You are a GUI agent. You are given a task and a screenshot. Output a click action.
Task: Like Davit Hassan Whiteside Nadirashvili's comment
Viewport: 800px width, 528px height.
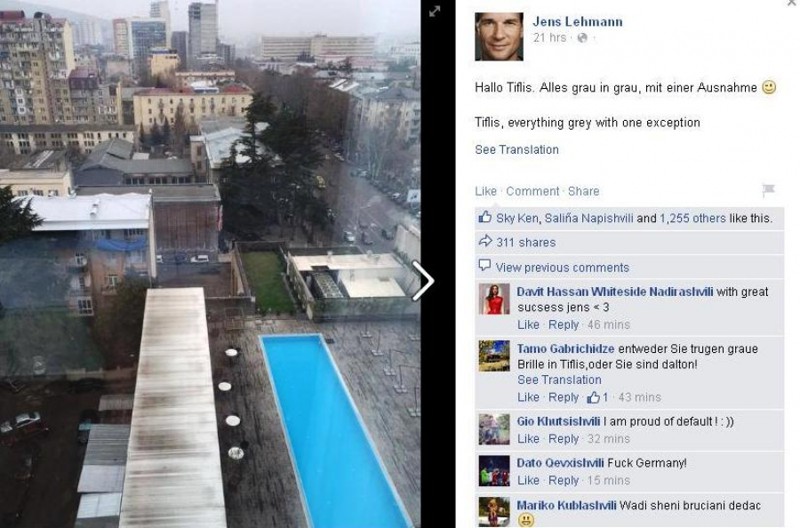(x=528, y=325)
